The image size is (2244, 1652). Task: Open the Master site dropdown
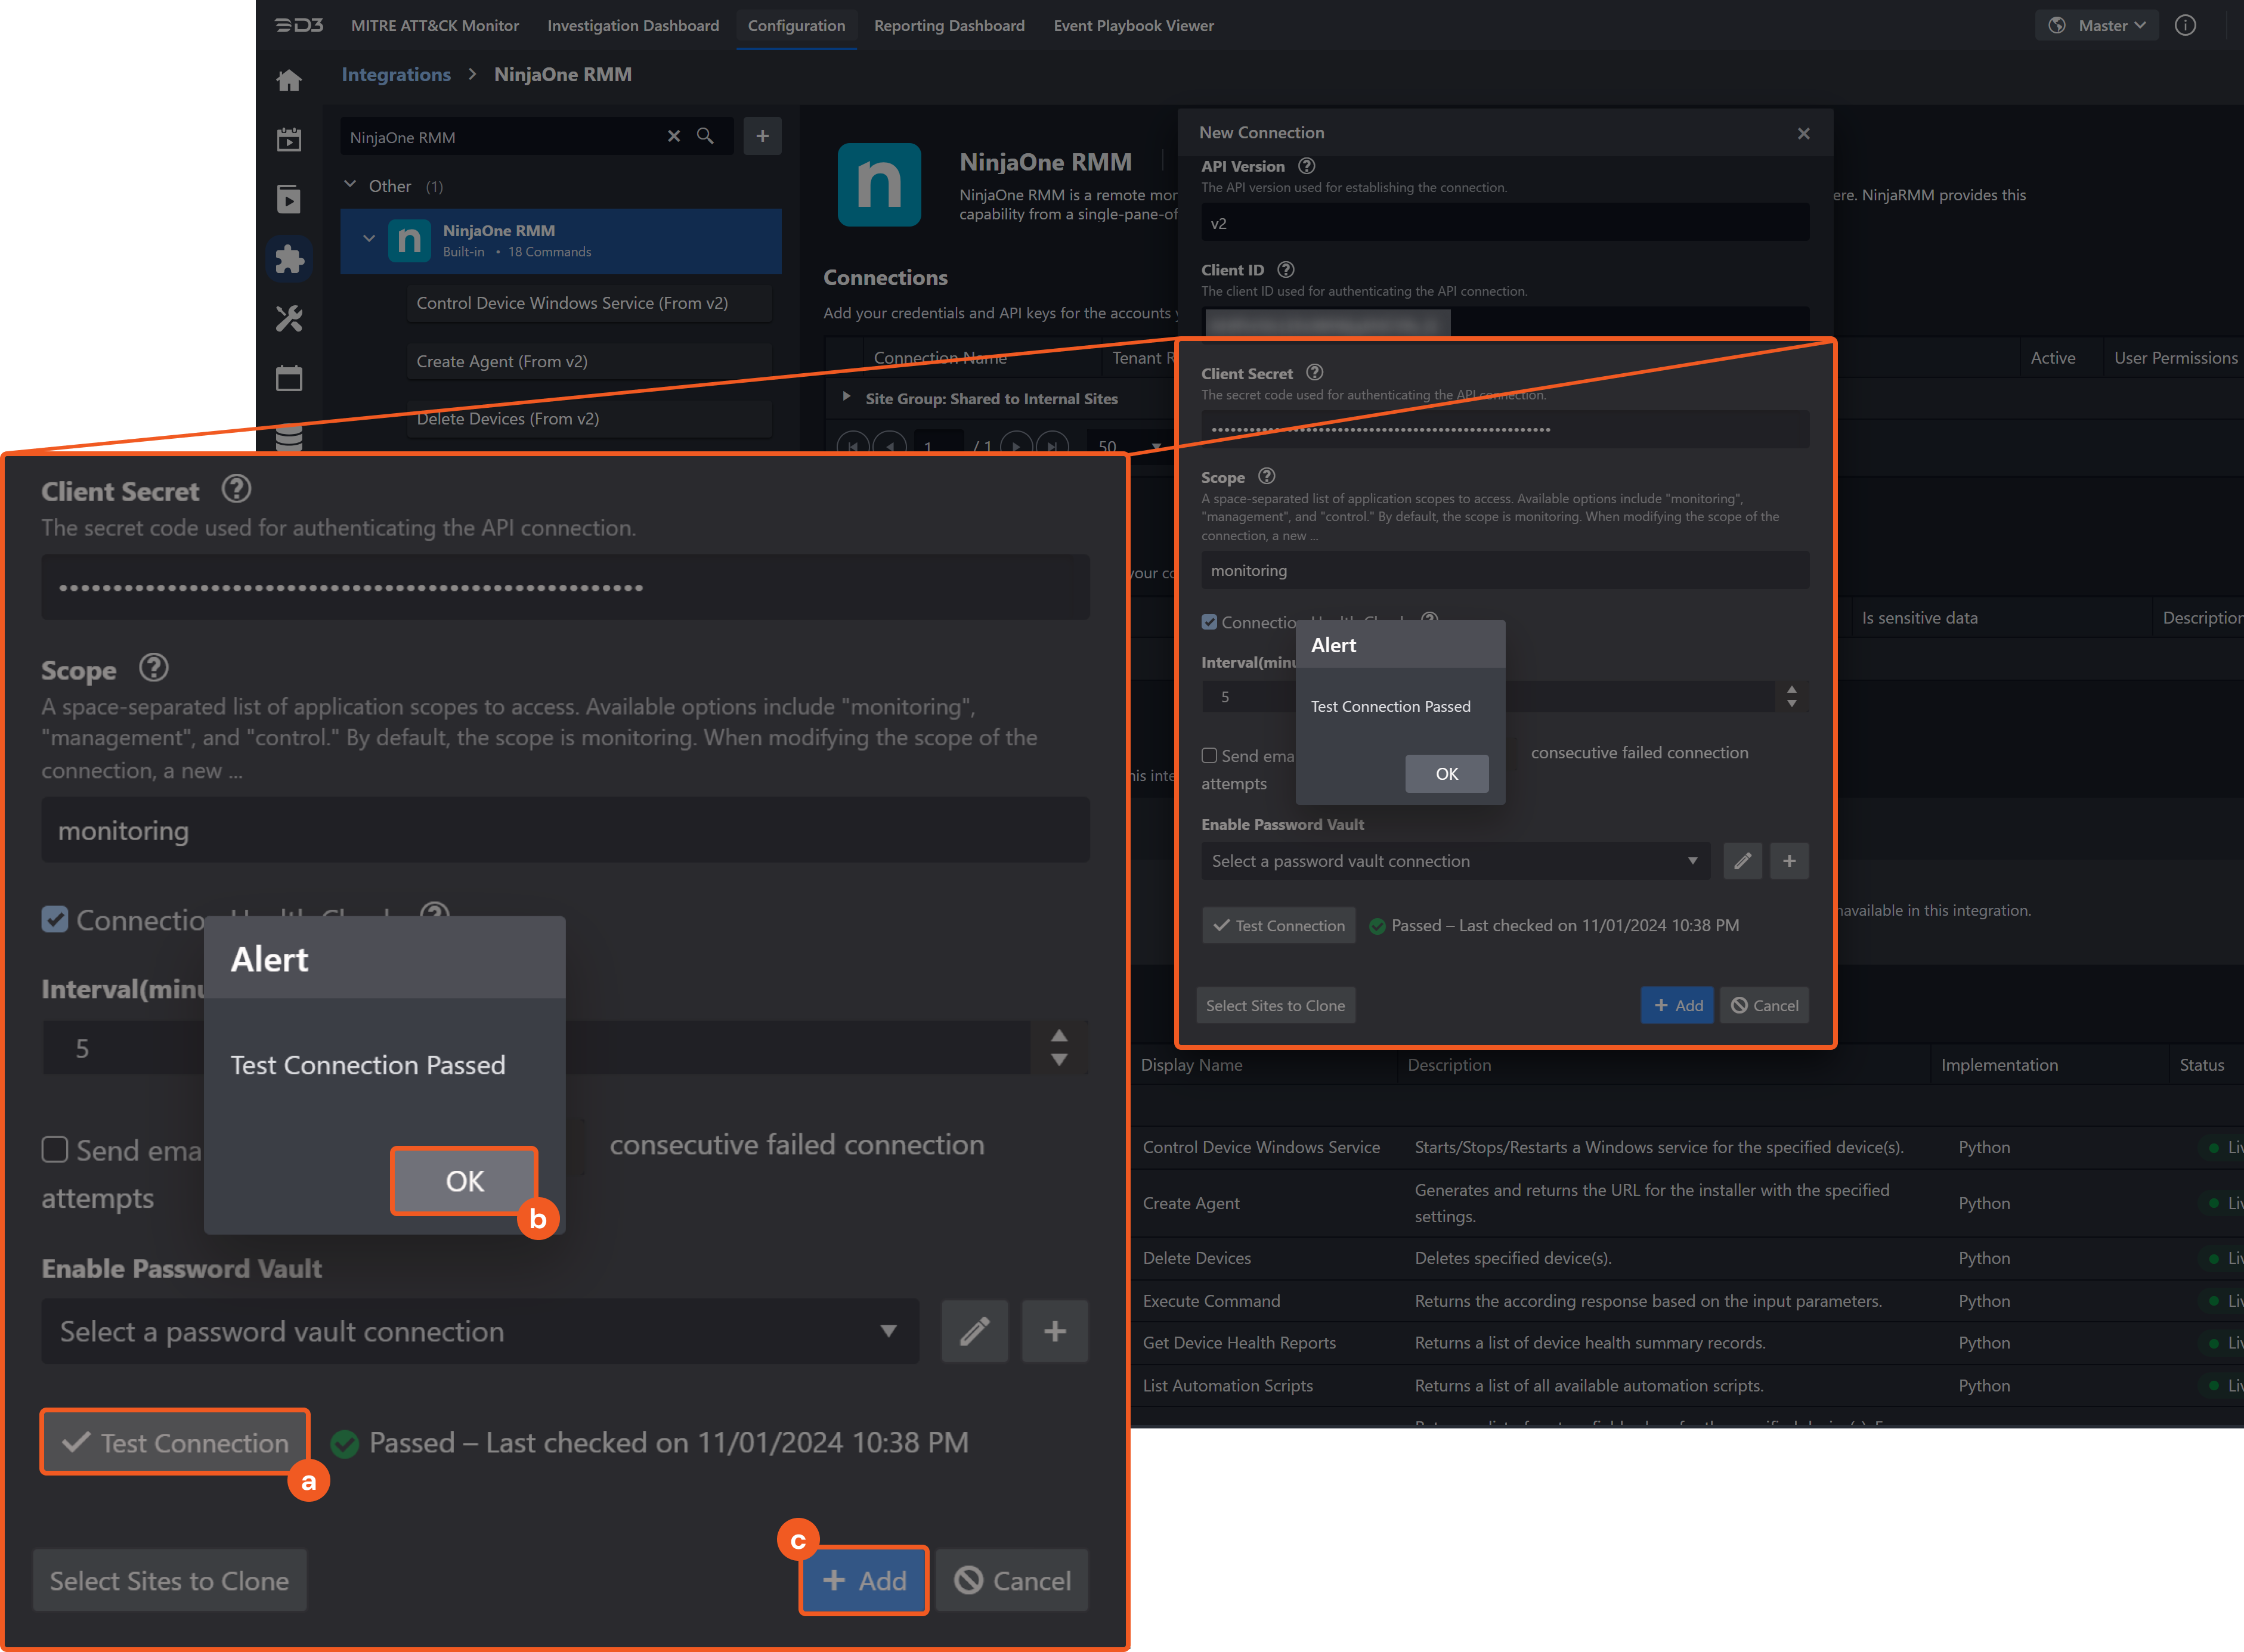[2098, 26]
